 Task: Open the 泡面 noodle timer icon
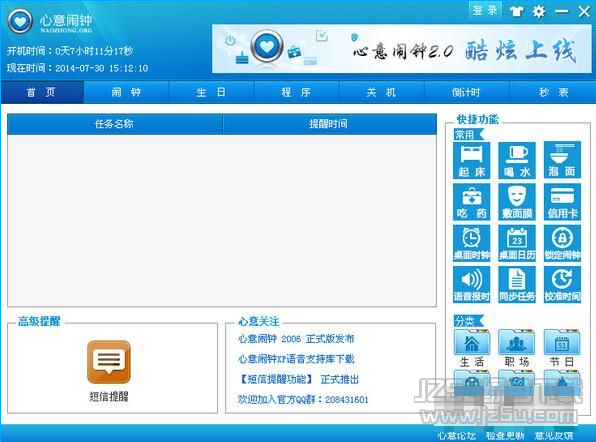562,160
